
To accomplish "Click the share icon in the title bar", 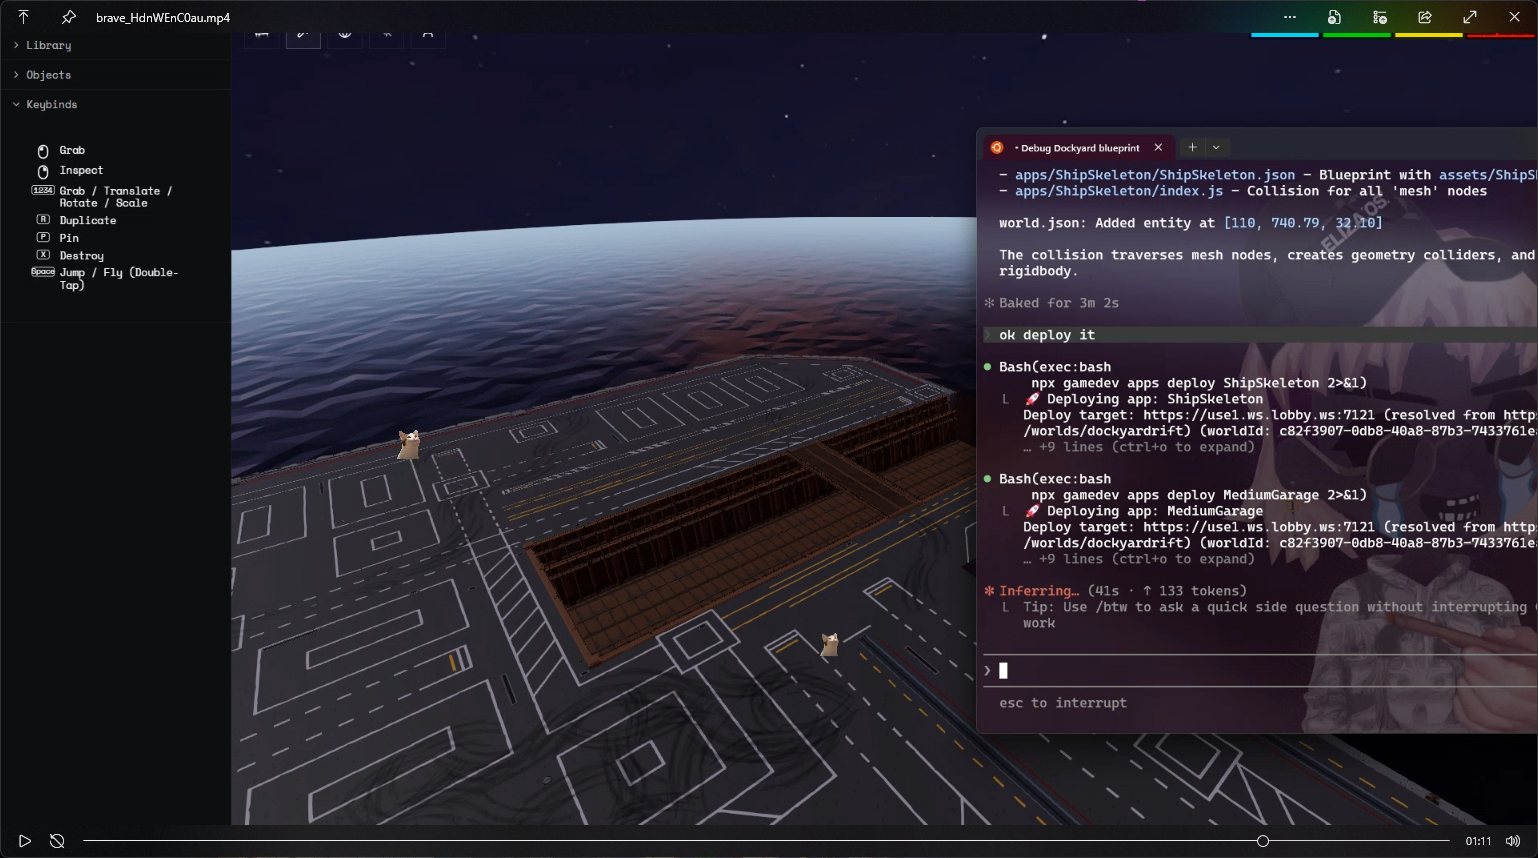I will 1425,17.
